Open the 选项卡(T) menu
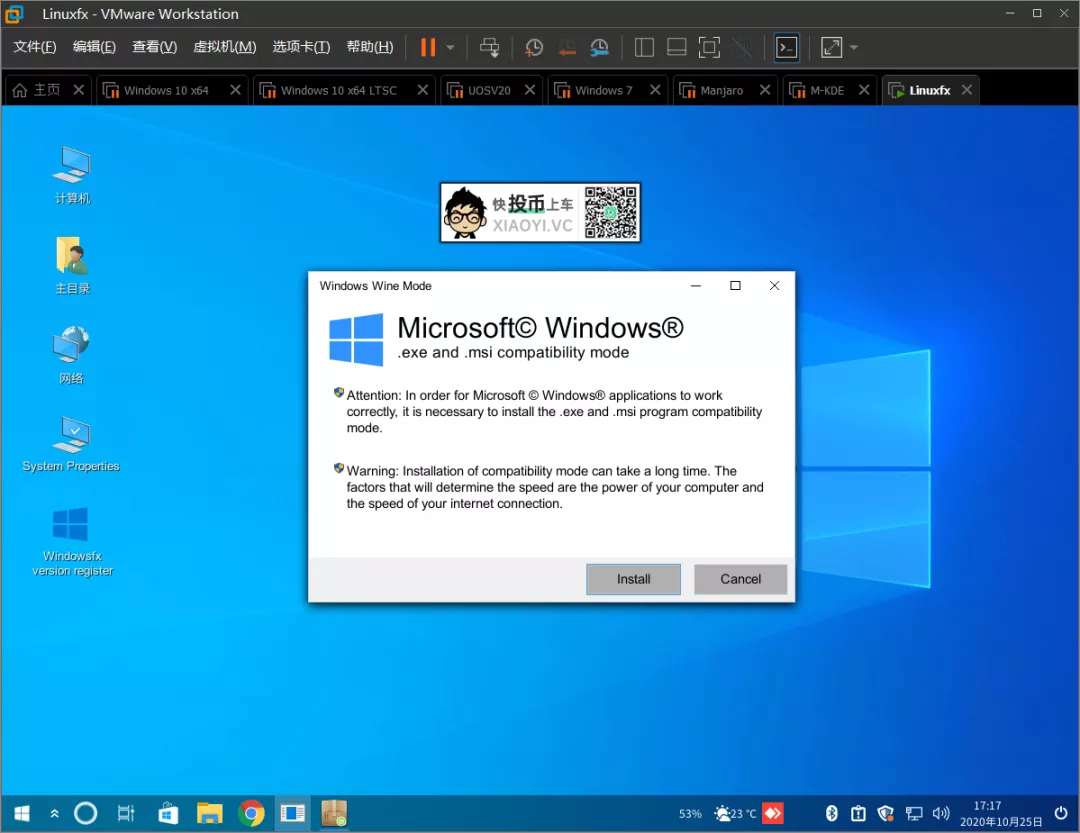 coord(301,46)
